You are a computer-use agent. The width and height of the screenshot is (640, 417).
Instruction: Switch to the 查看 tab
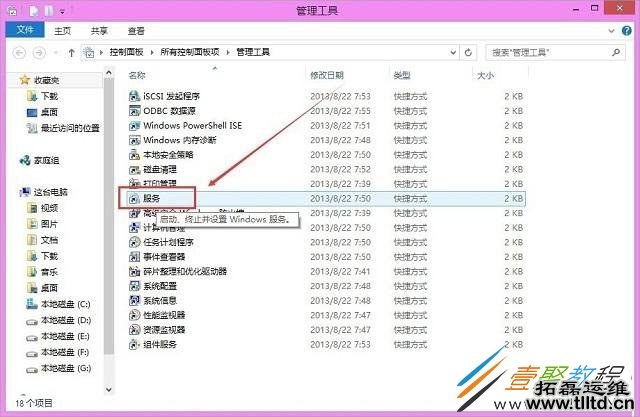pos(136,31)
